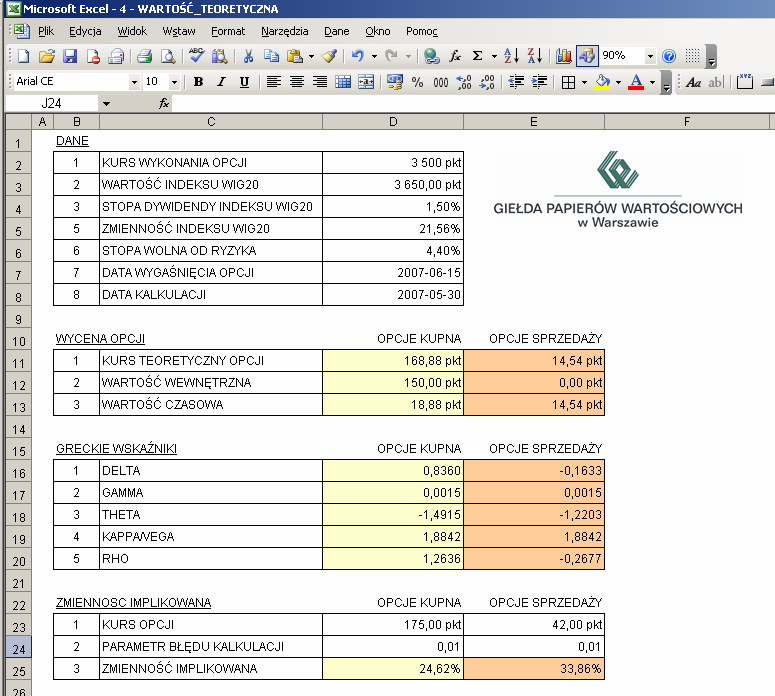Insert a hyperlink with the globe icon

431,56
